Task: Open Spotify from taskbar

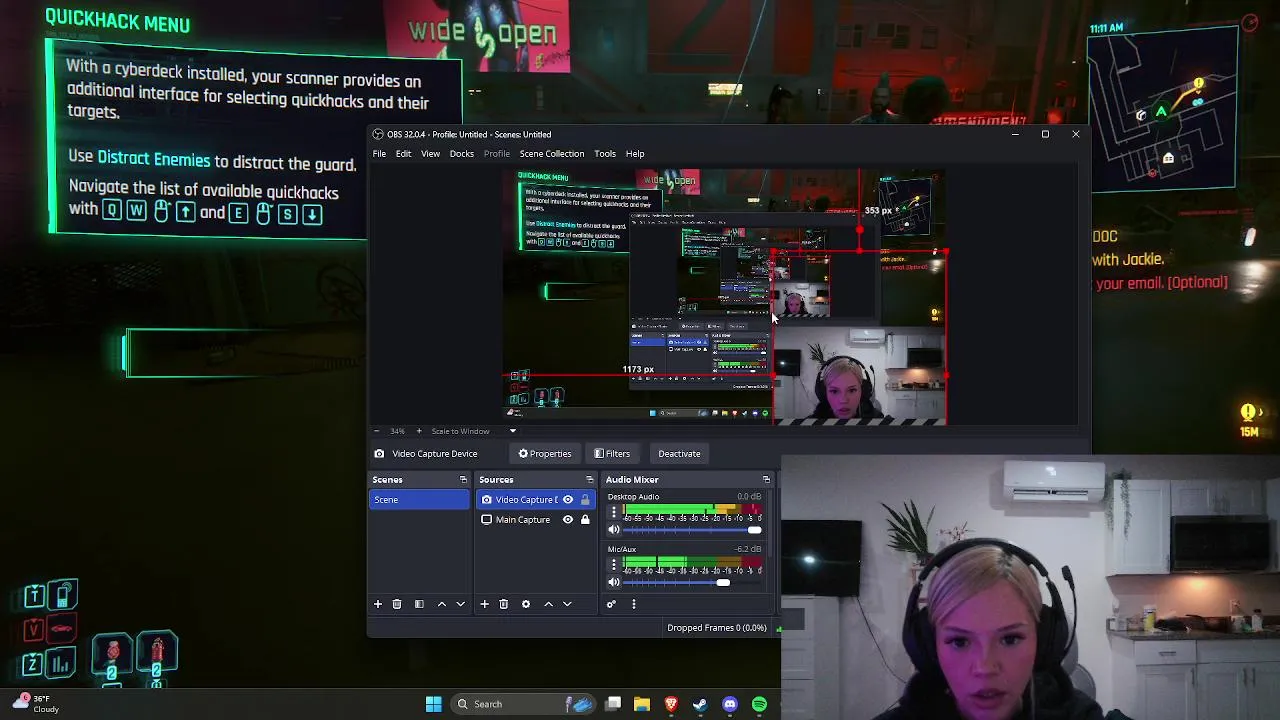Action: pos(759,704)
